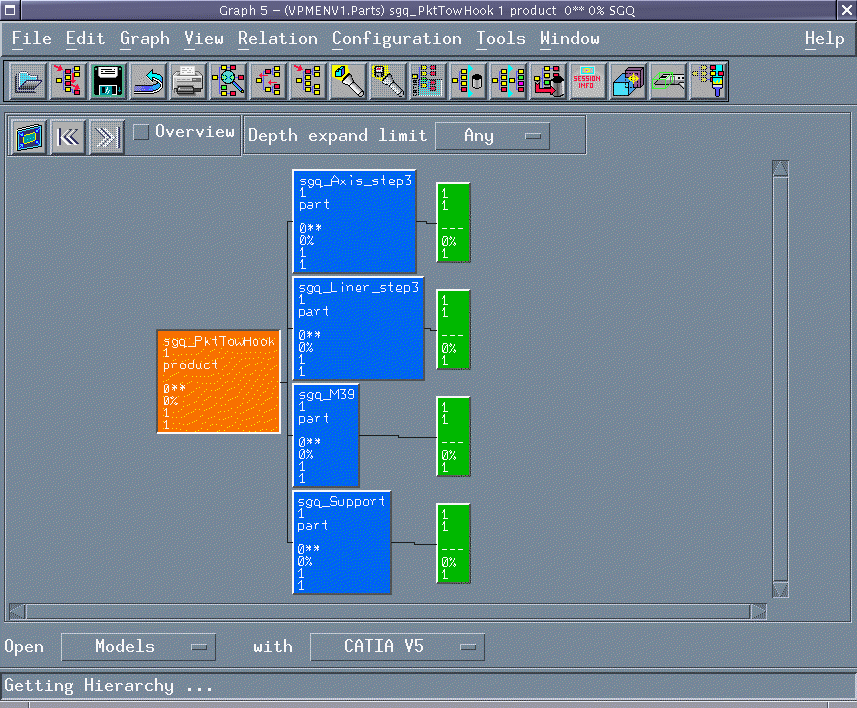The width and height of the screenshot is (857, 708).
Task: Click the first flashlight icon in toolbar
Action: pos(349,81)
